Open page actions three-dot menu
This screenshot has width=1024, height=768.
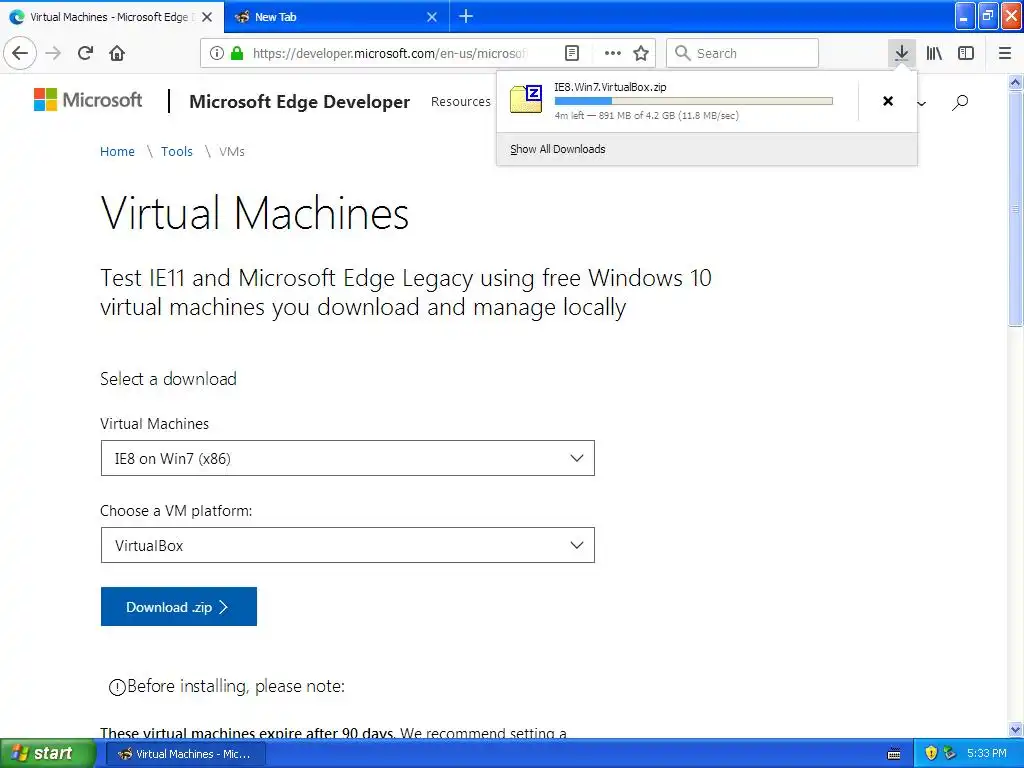click(x=613, y=53)
